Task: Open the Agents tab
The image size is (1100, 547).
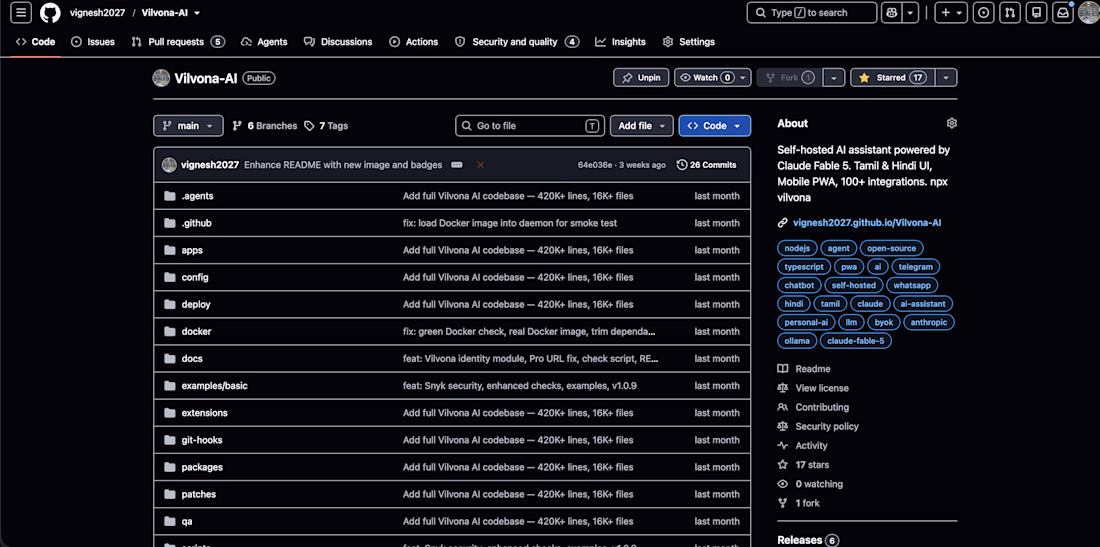Action: point(264,42)
